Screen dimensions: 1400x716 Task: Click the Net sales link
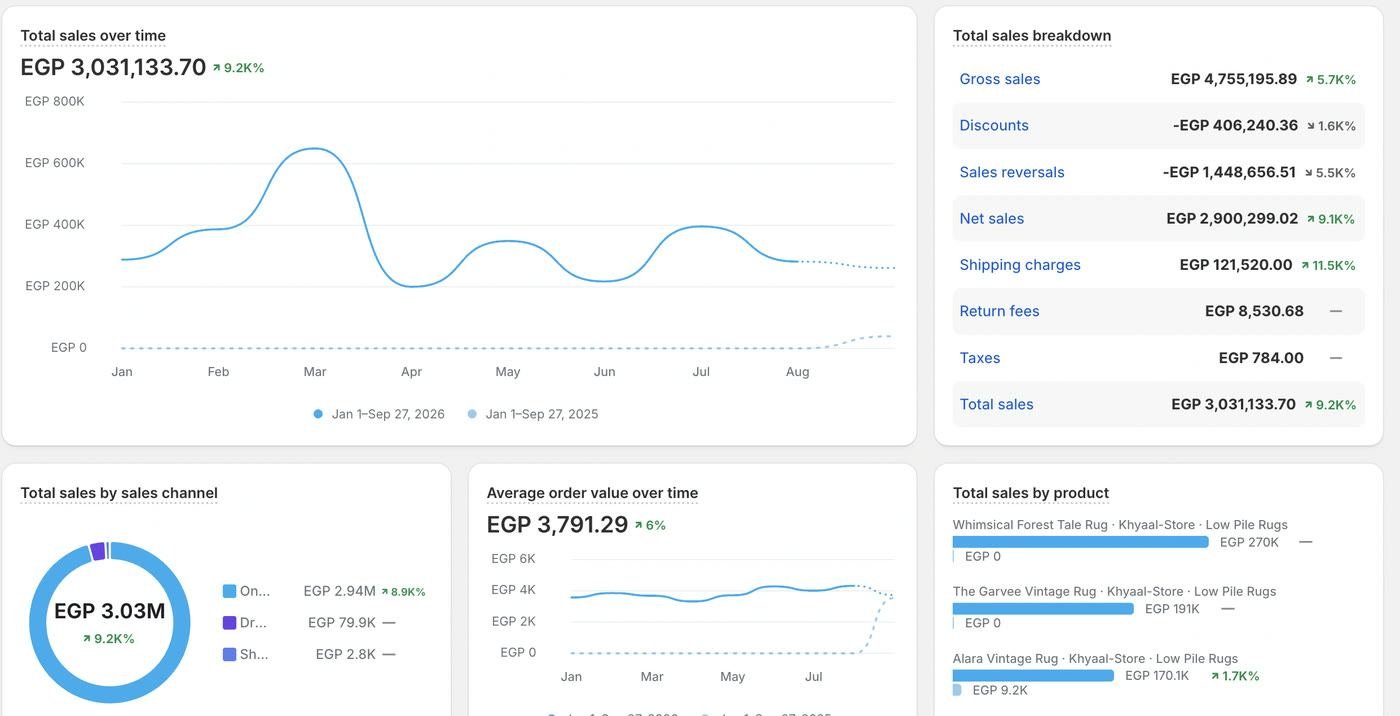[992, 218]
